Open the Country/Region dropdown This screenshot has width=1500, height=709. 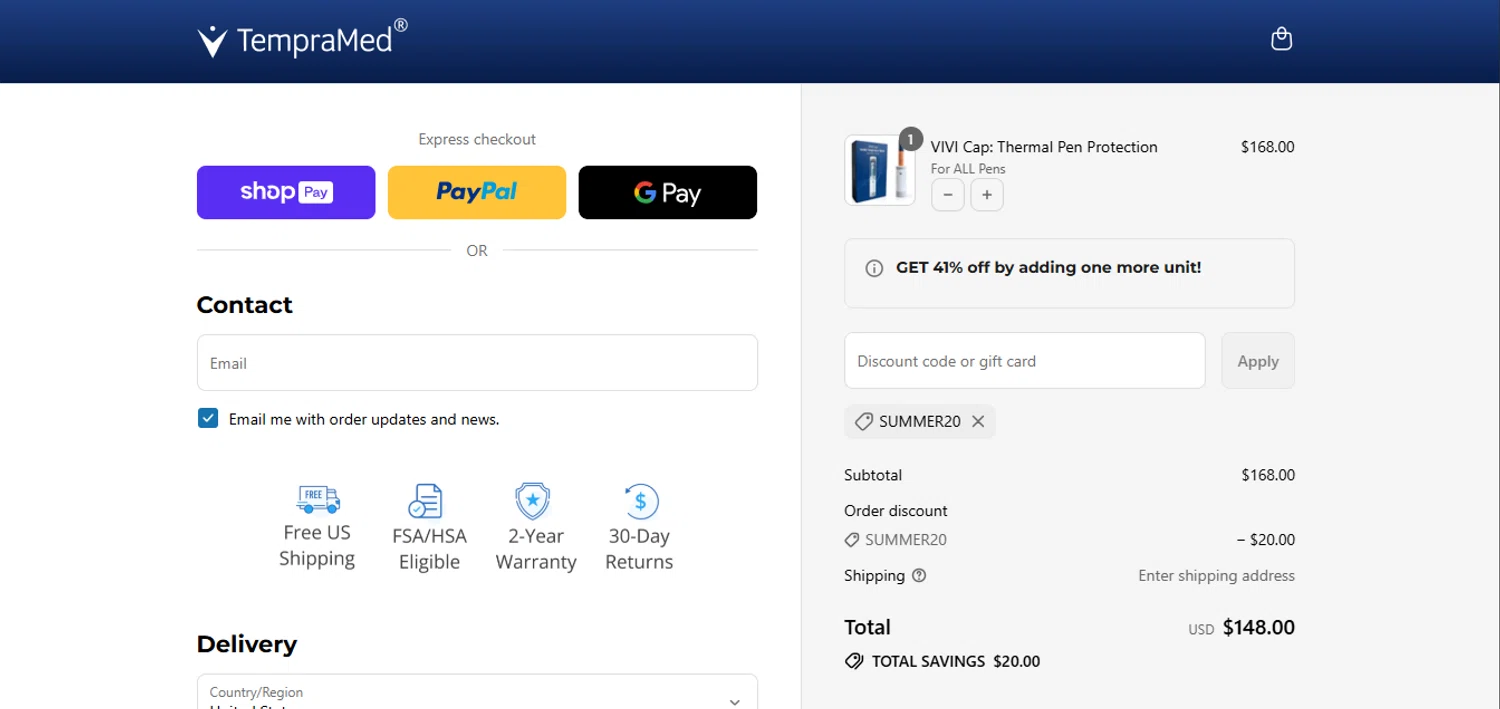coord(477,692)
